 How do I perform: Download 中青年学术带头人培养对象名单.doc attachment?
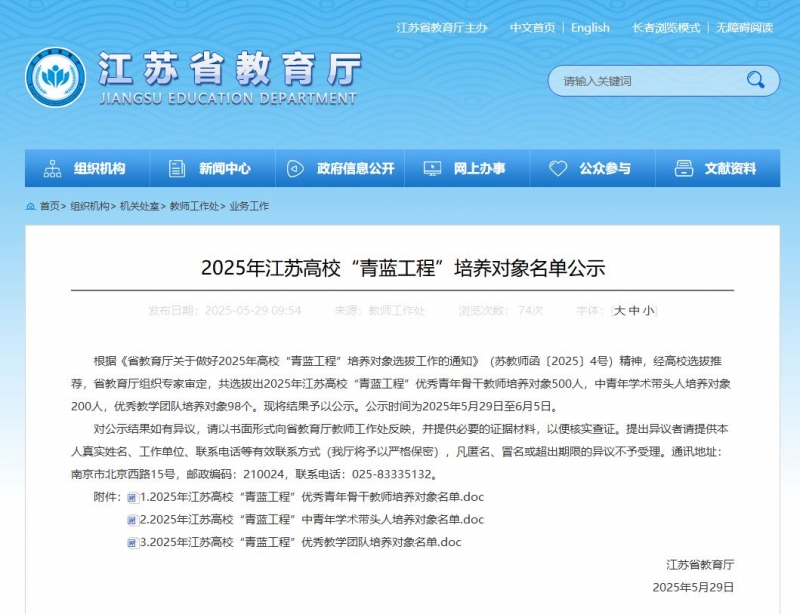pyautogui.click(x=312, y=520)
